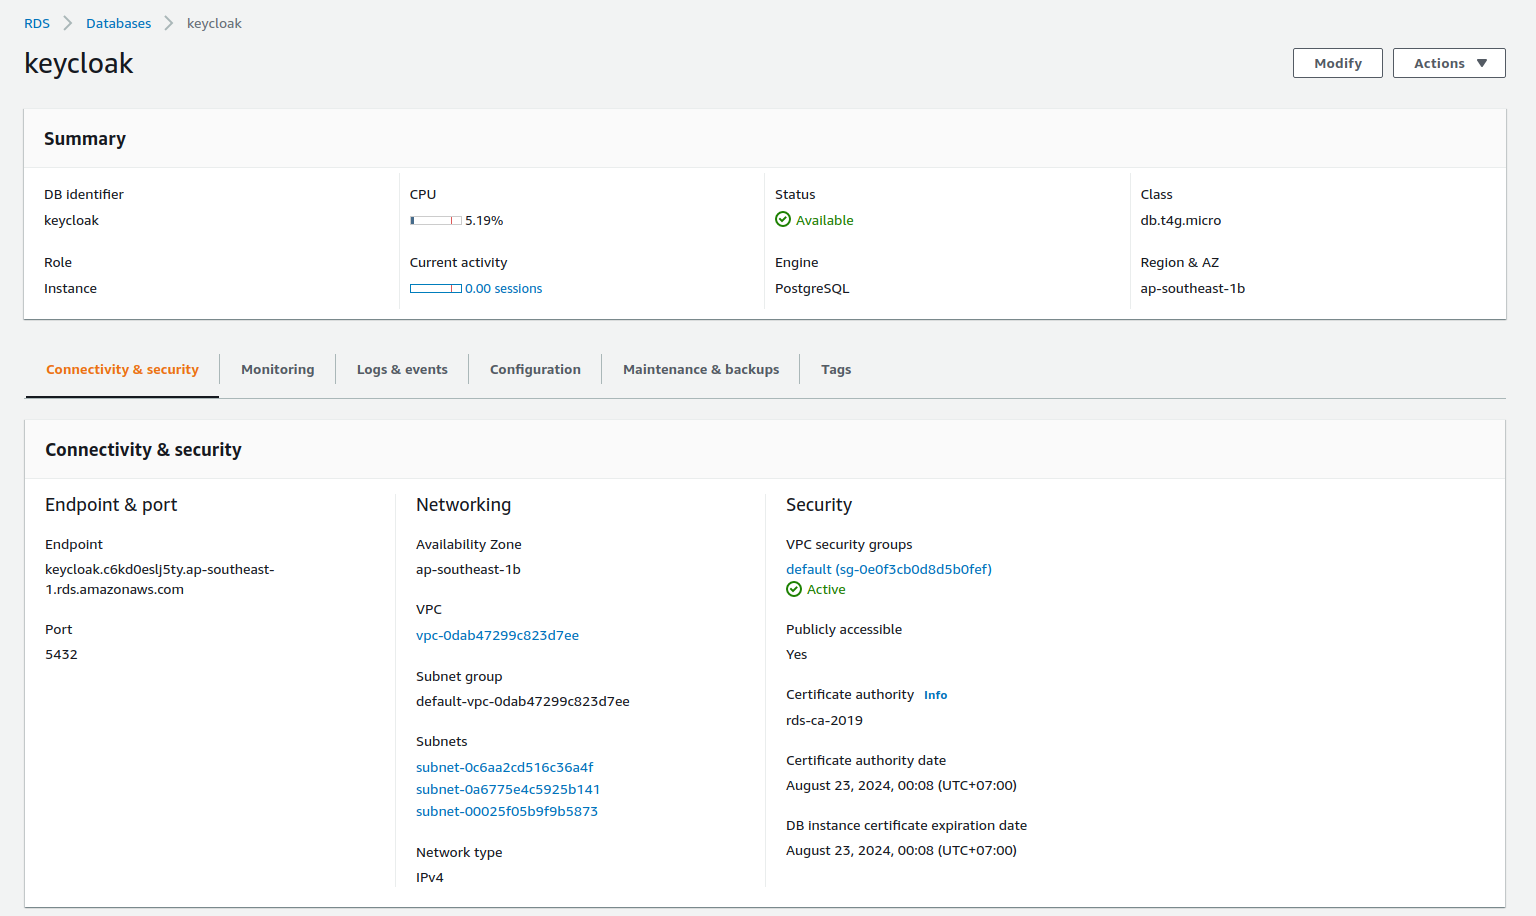Viewport: 1536px width, 916px height.
Task: View the Configuration tab
Action: coord(535,369)
